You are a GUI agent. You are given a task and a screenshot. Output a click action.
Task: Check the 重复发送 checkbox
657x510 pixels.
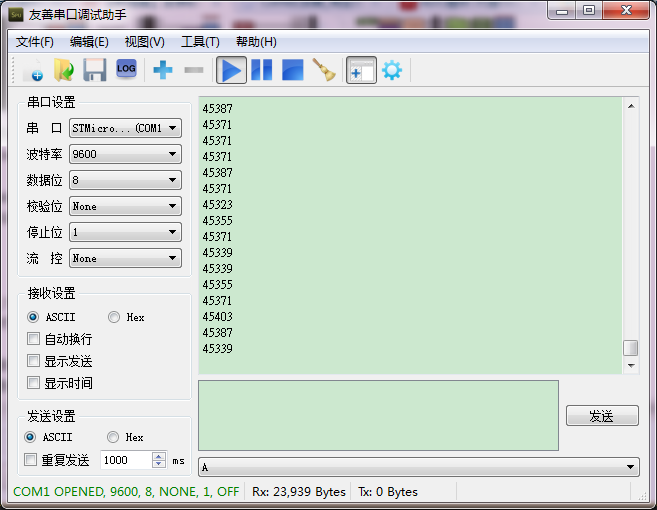pyautogui.click(x=31, y=460)
